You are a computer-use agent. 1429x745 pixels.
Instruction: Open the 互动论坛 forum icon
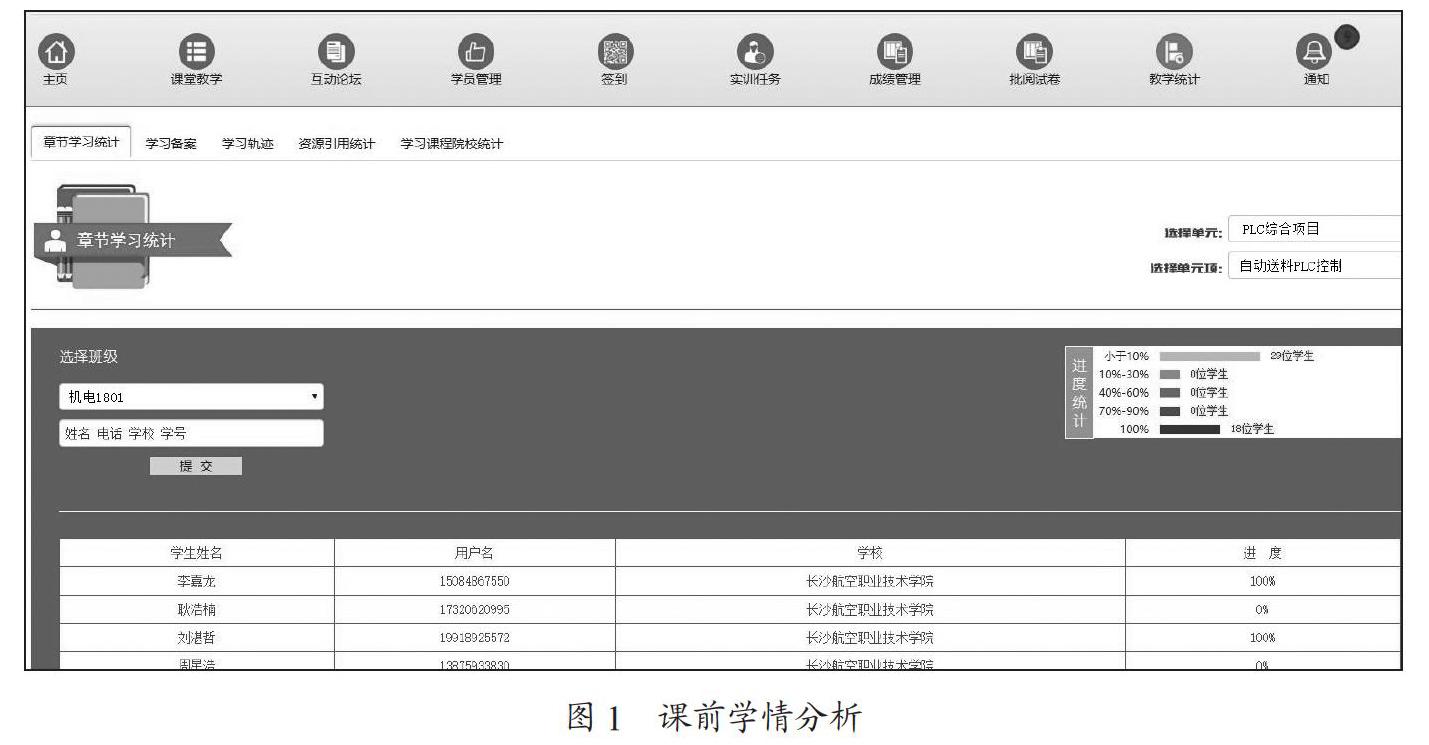coord(336,52)
